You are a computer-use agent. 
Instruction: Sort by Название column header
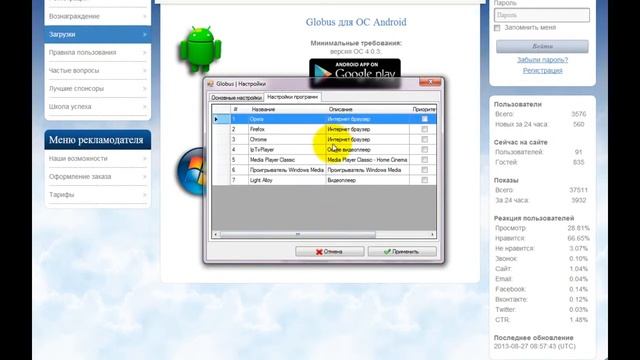coord(287,109)
